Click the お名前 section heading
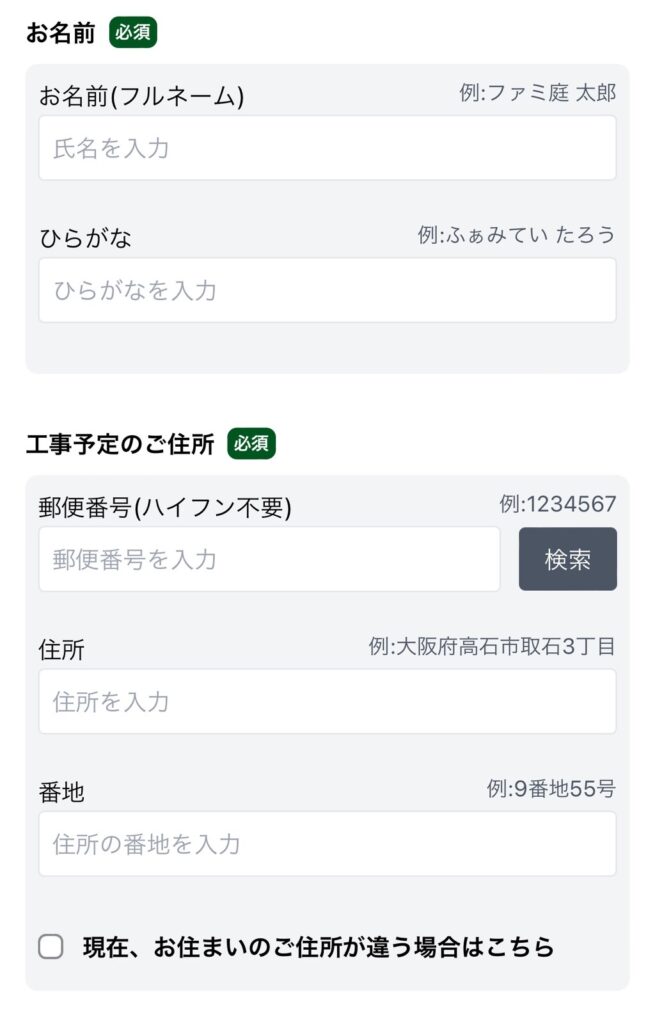This screenshot has height=1024, width=655. [x=60, y=31]
